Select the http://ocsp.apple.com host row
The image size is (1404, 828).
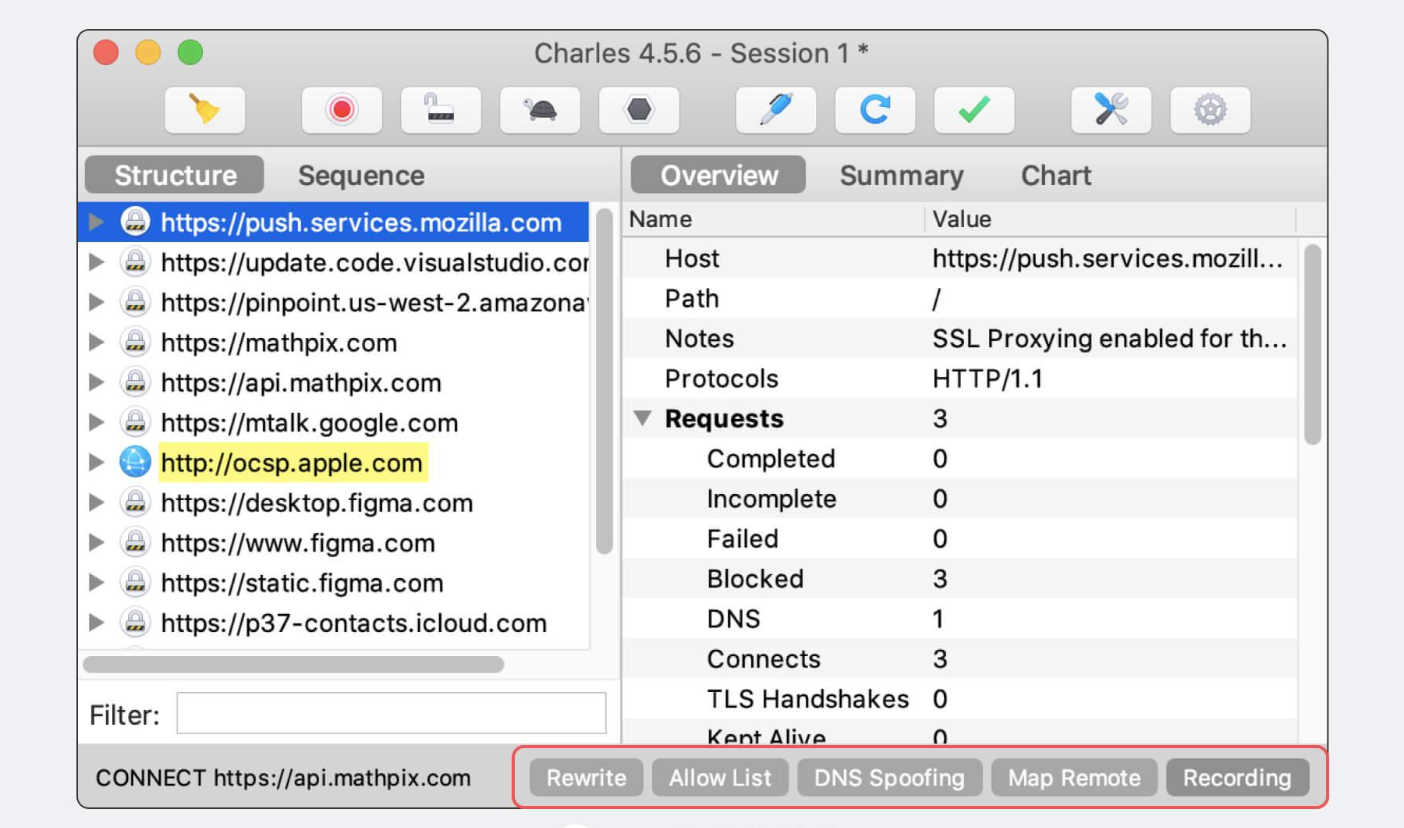tap(334, 462)
